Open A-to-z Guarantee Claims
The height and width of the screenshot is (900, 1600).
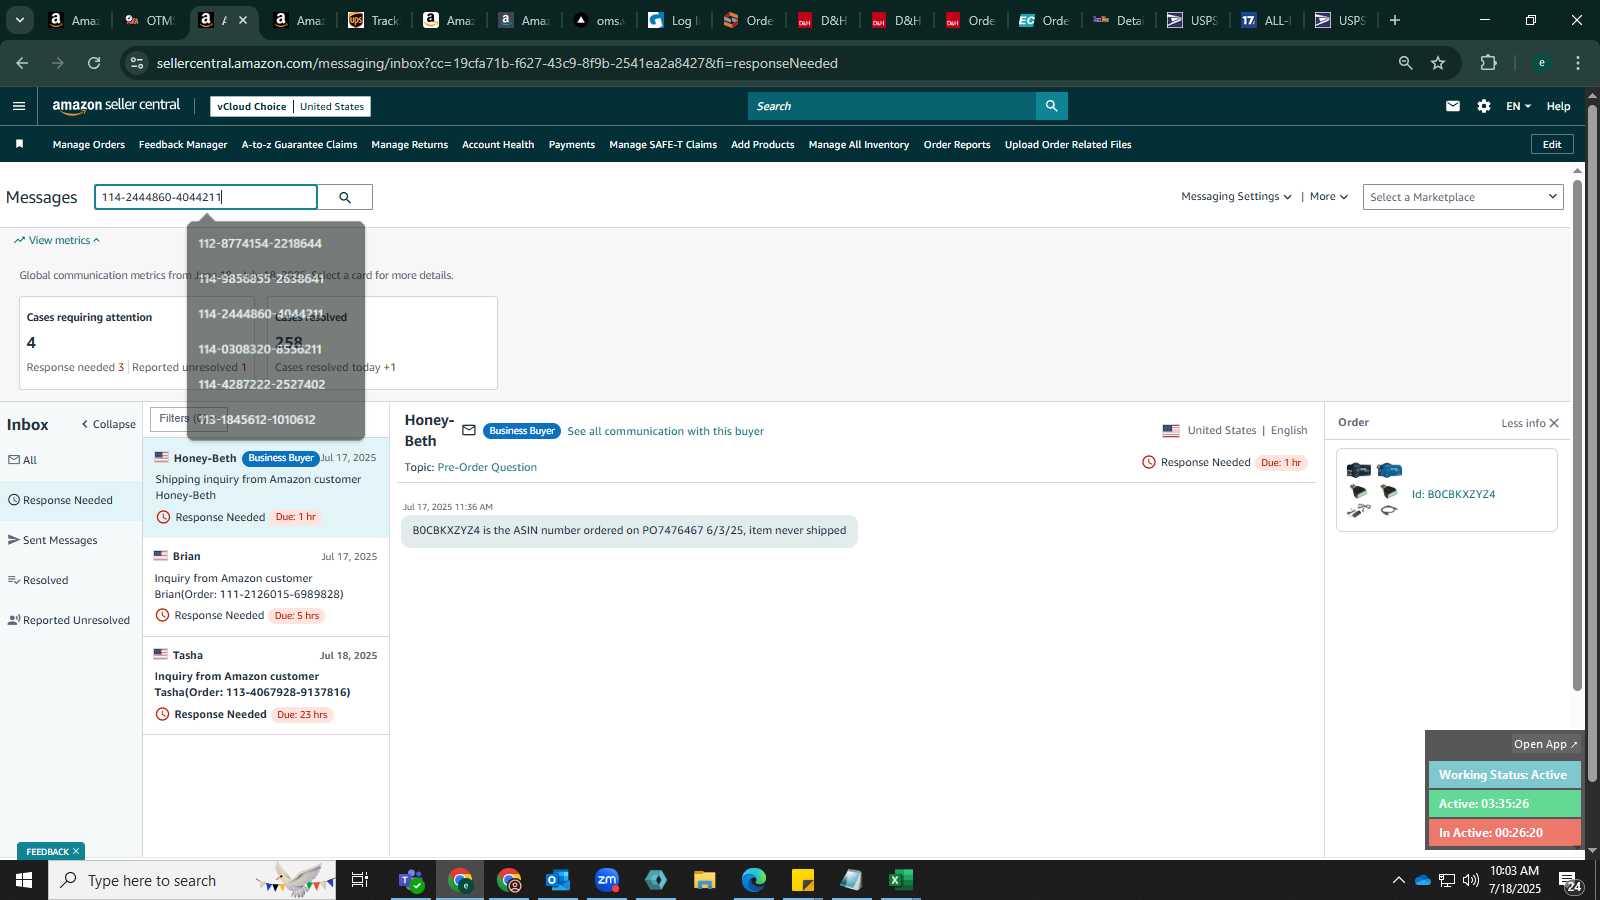(299, 144)
